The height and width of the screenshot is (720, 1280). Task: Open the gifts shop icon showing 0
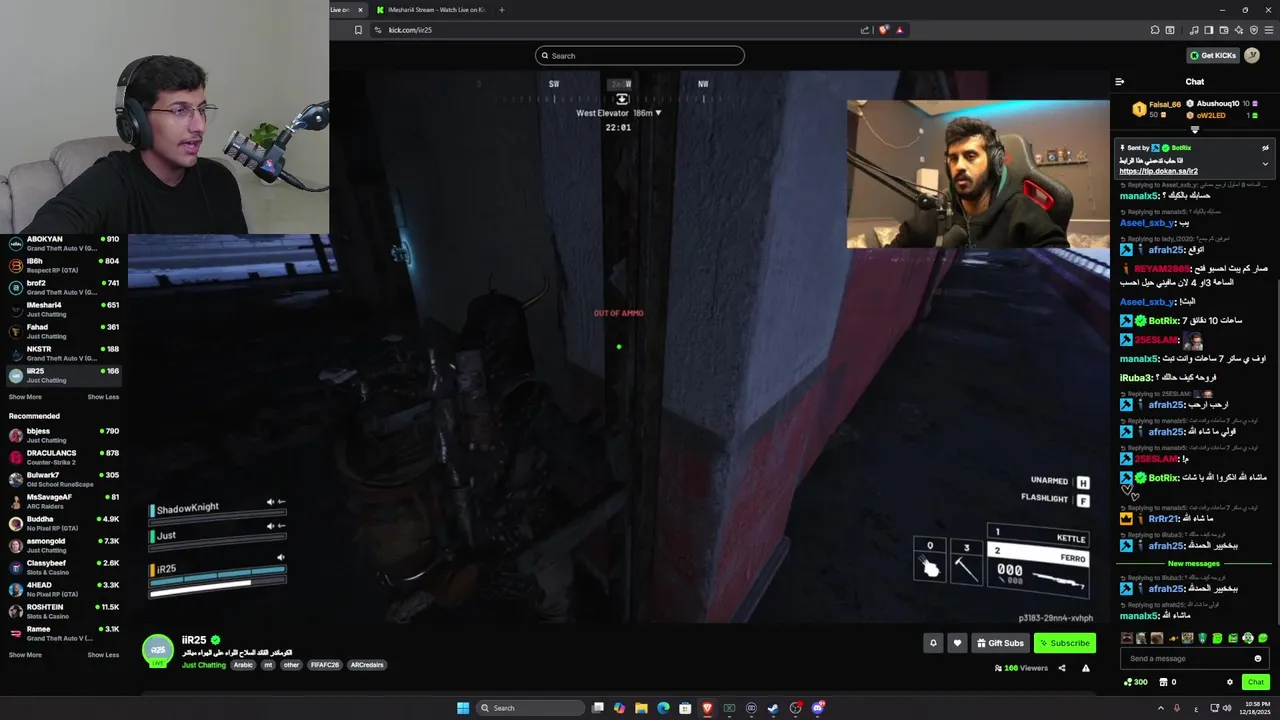tap(1167, 682)
